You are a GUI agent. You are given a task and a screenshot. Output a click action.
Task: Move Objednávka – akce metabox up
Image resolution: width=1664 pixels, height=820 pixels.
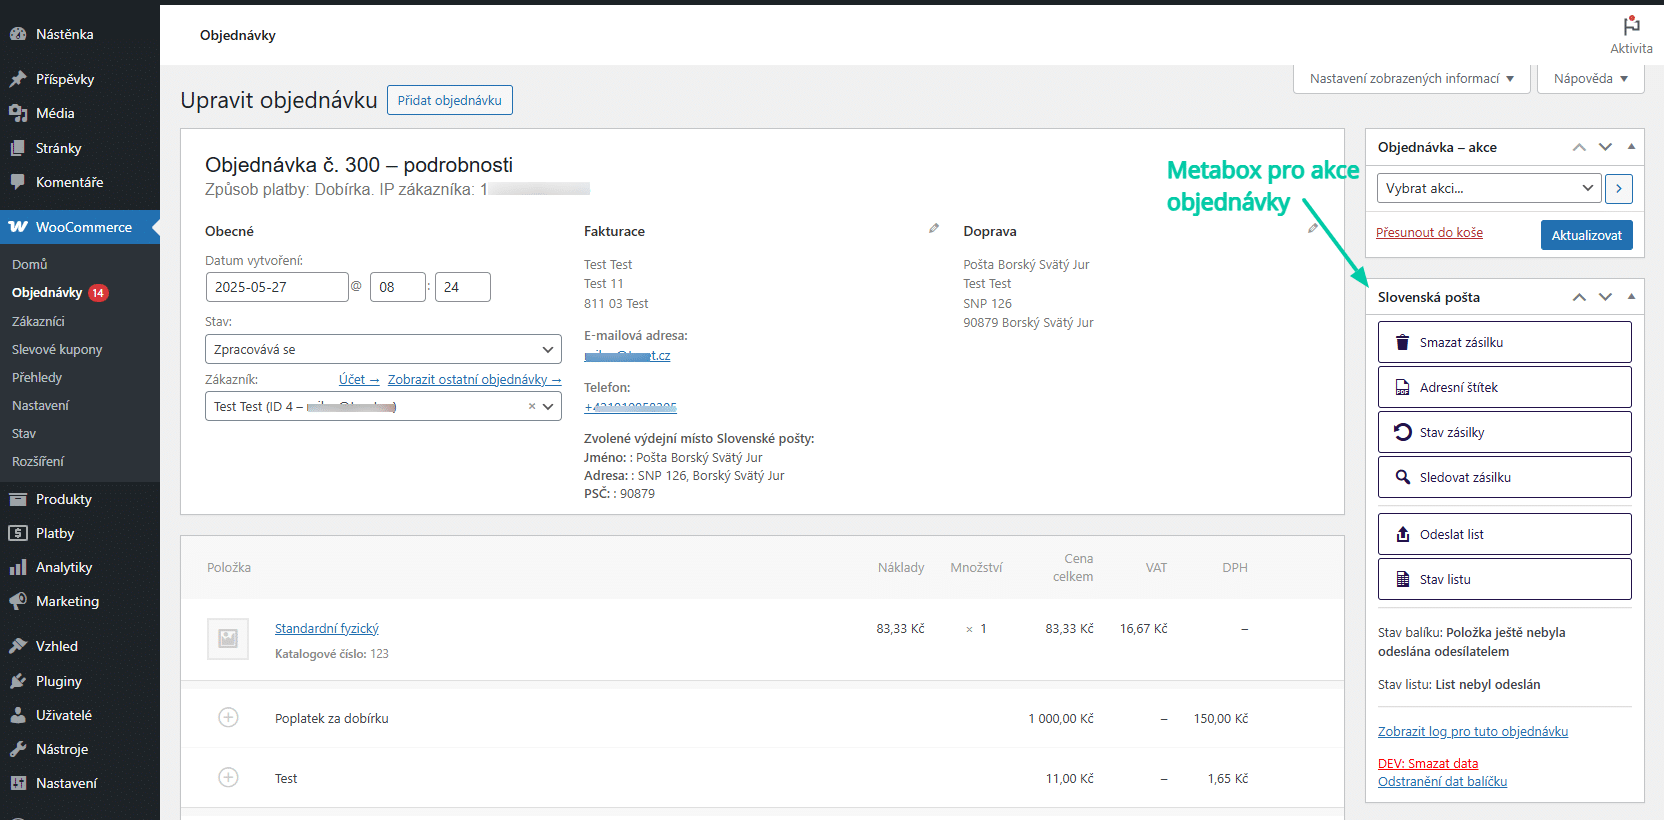point(1579,147)
